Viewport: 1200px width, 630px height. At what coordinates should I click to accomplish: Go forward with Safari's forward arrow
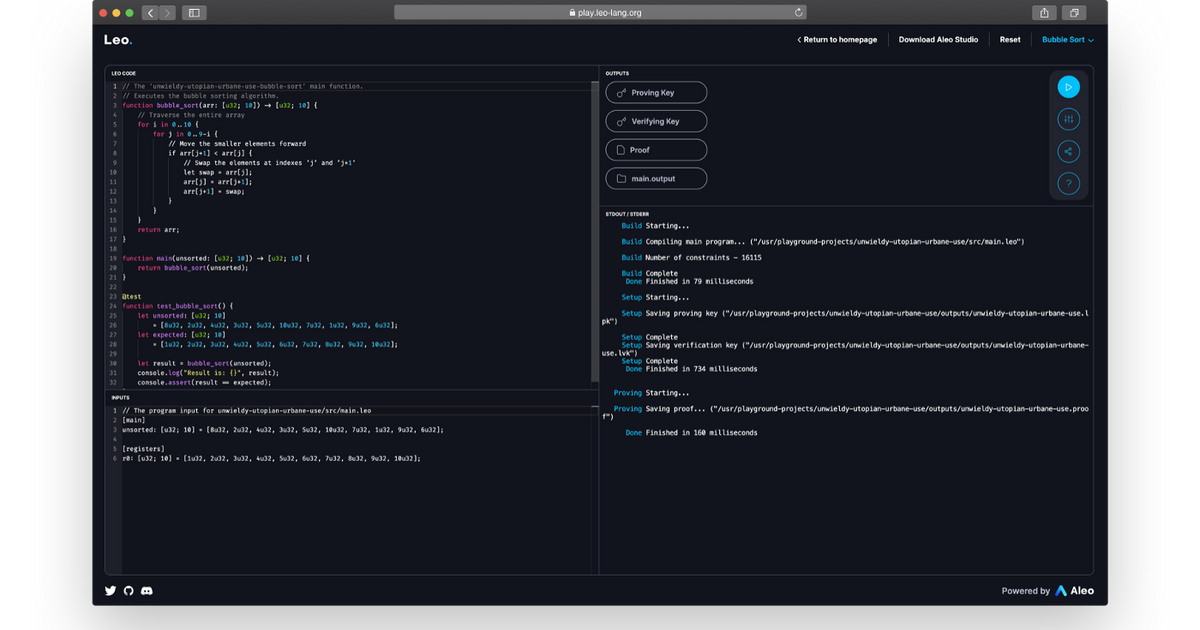167,13
